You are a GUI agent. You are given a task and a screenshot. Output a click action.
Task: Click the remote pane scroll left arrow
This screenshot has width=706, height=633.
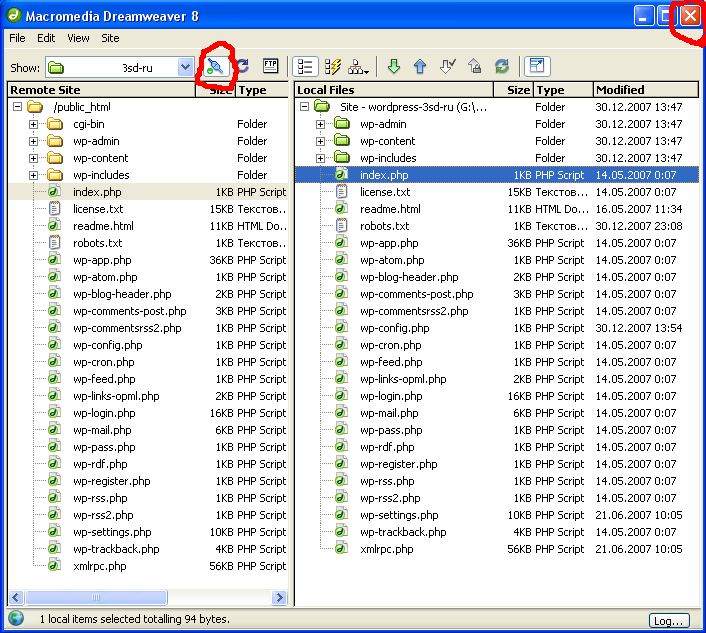(x=16, y=597)
